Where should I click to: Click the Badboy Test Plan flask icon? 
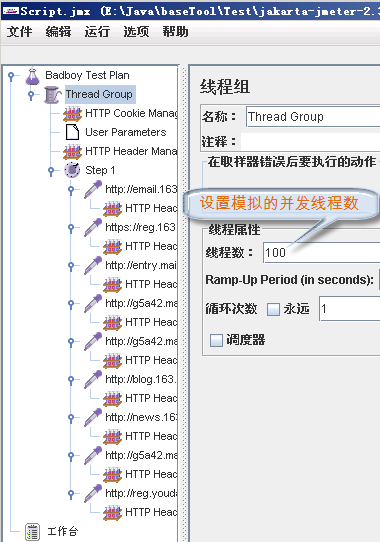point(33,76)
